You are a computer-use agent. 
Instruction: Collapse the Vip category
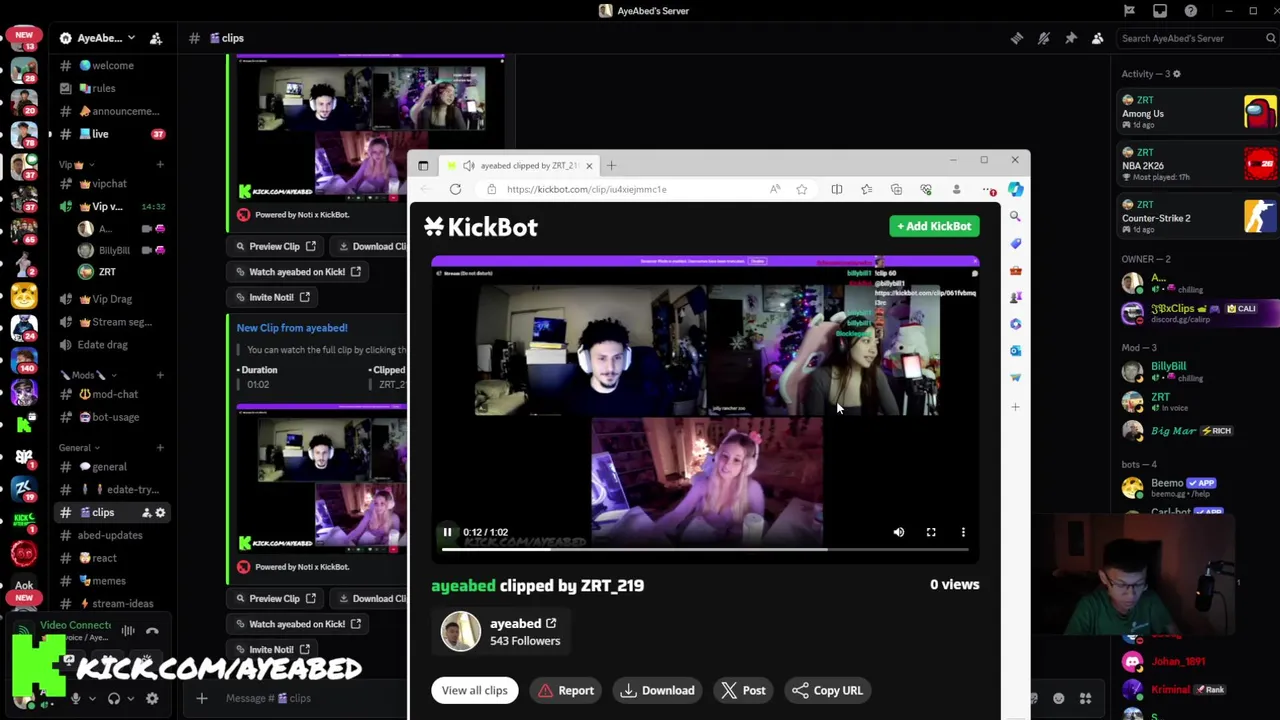(75, 164)
